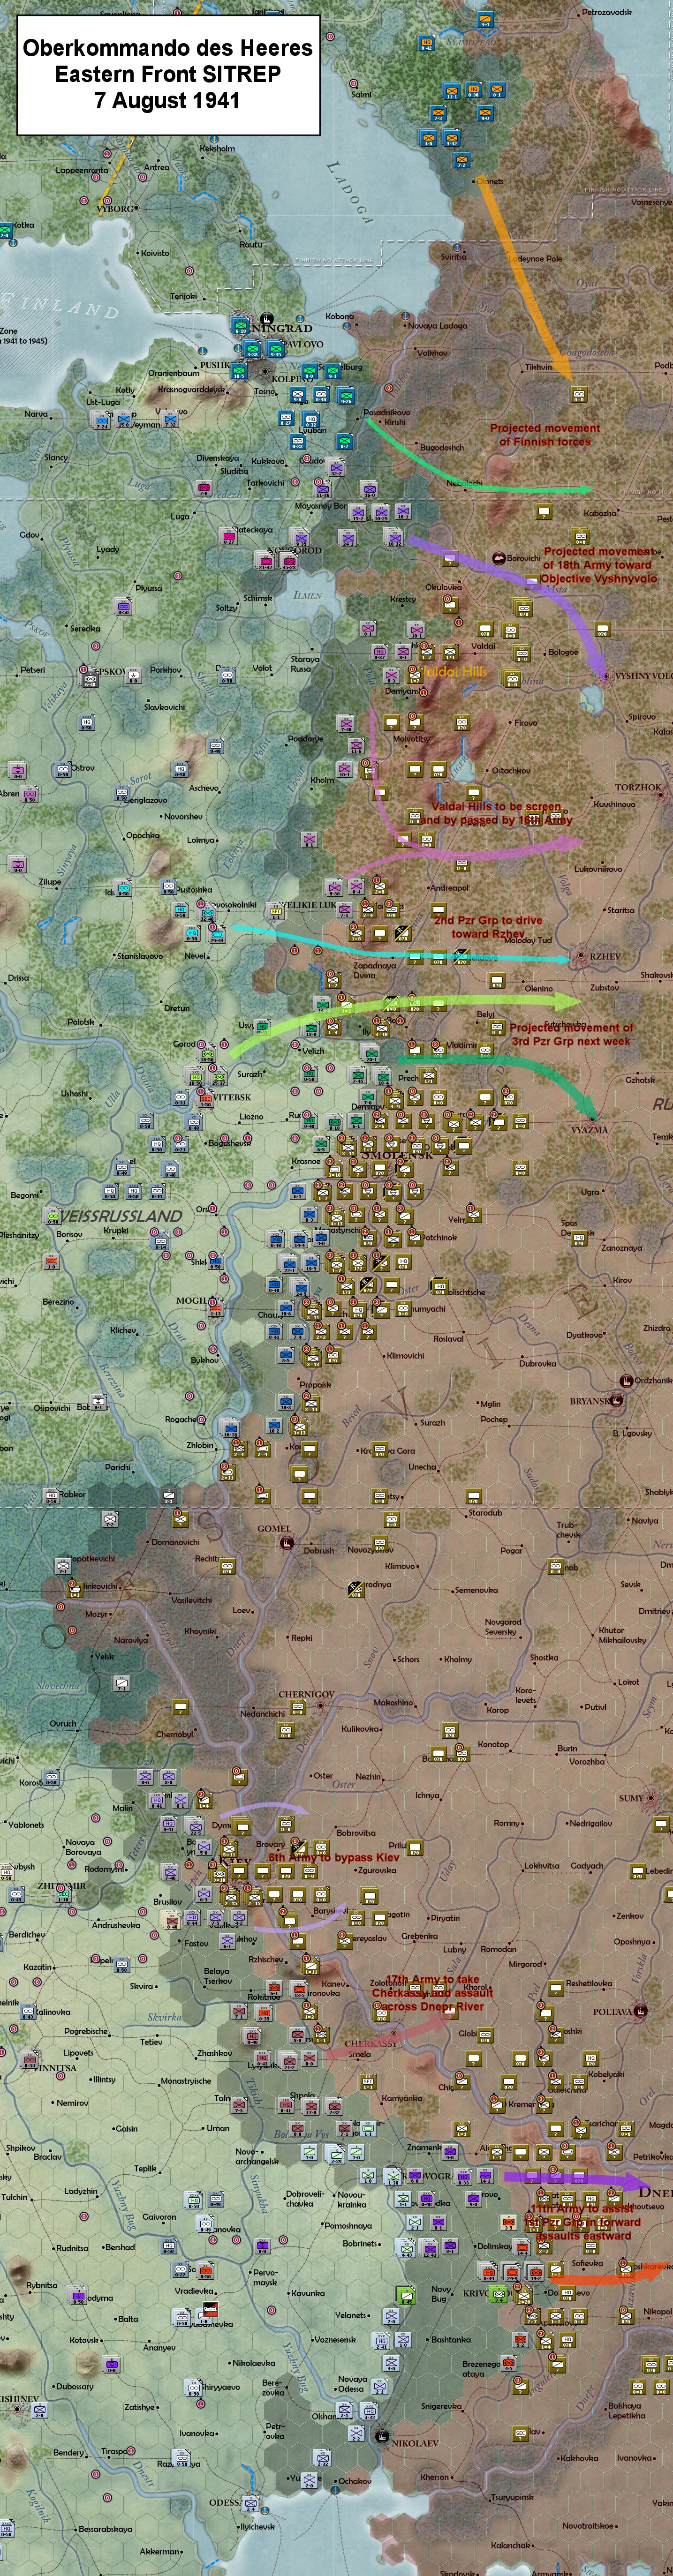Click the '17th Army to take Cherkassy' annotation

coord(433,1992)
